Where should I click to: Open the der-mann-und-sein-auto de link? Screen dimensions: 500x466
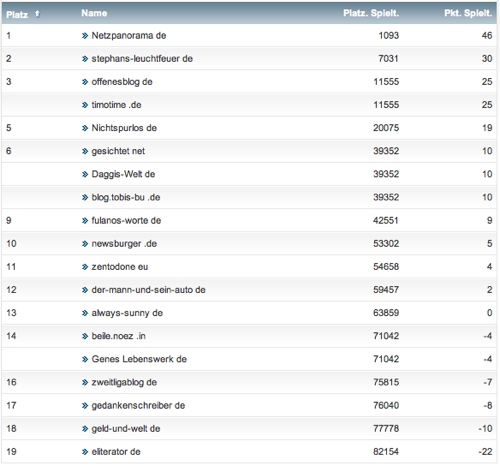(148, 290)
